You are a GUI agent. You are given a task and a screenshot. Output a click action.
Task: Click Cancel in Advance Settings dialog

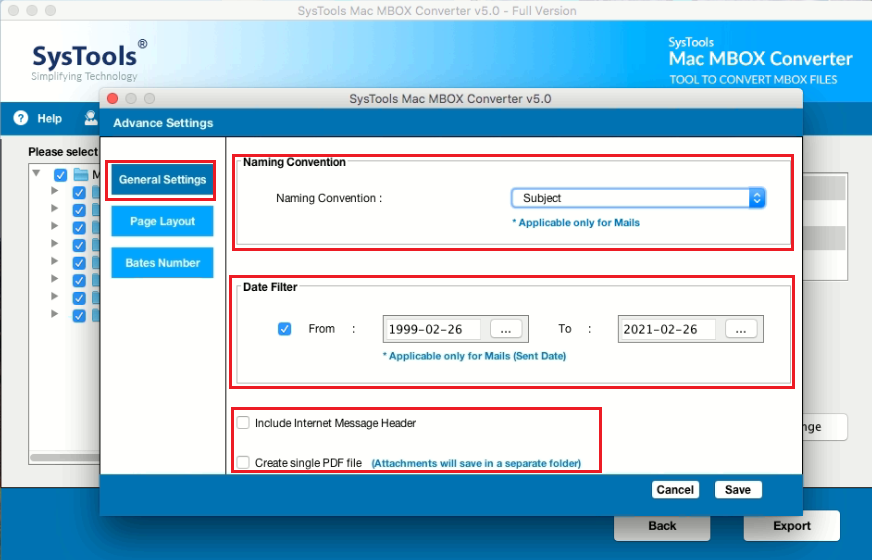[x=675, y=489]
